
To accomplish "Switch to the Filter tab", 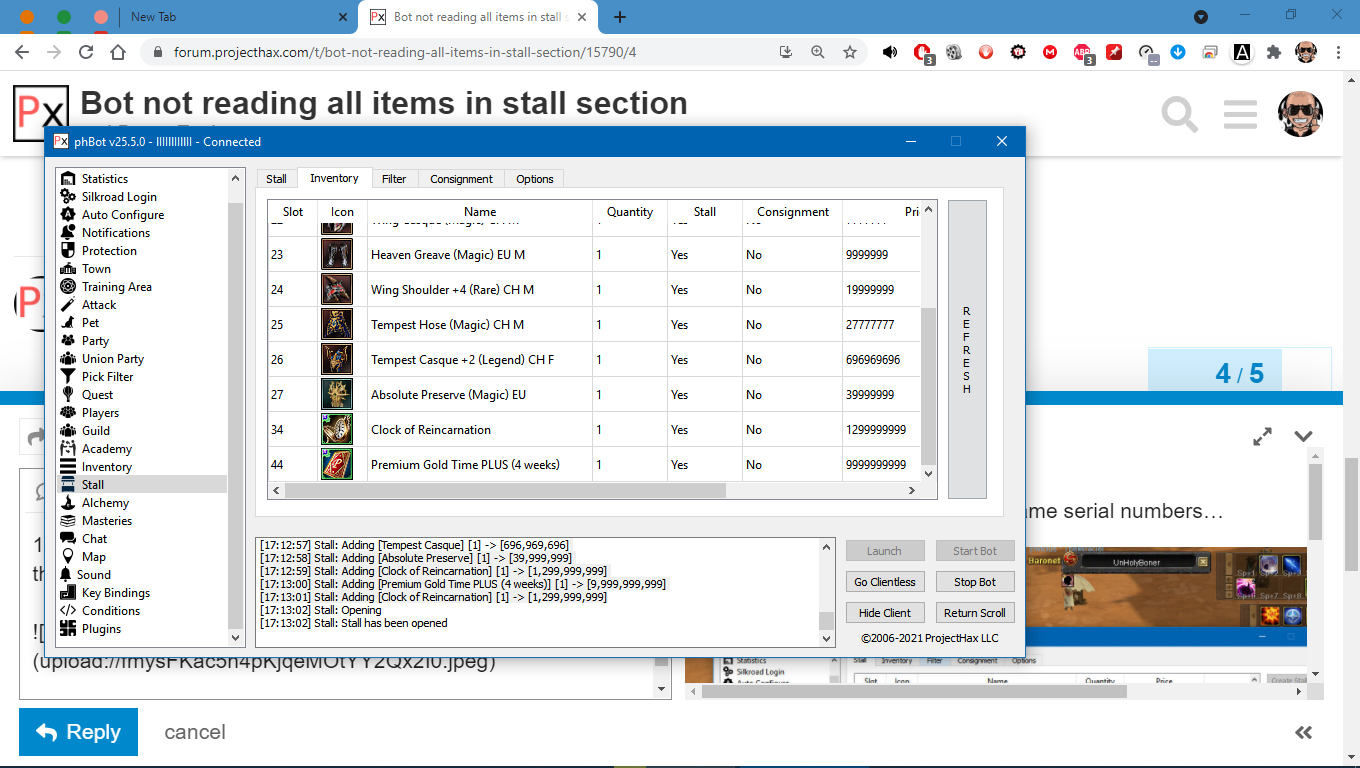I will [x=394, y=179].
